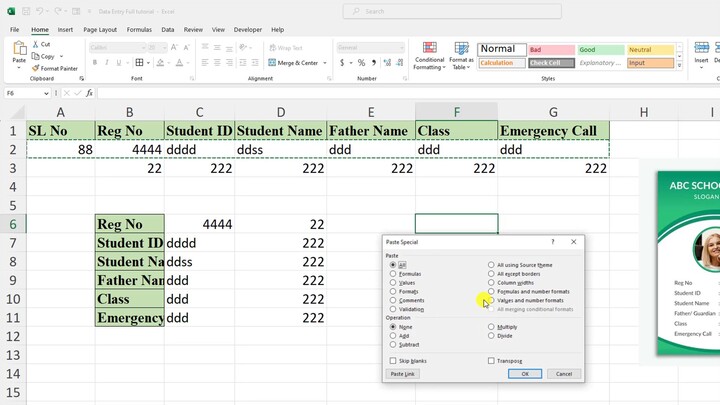Screen dimensions: 720x405
Task: Select the Formats paste radio option
Action: 393,291
